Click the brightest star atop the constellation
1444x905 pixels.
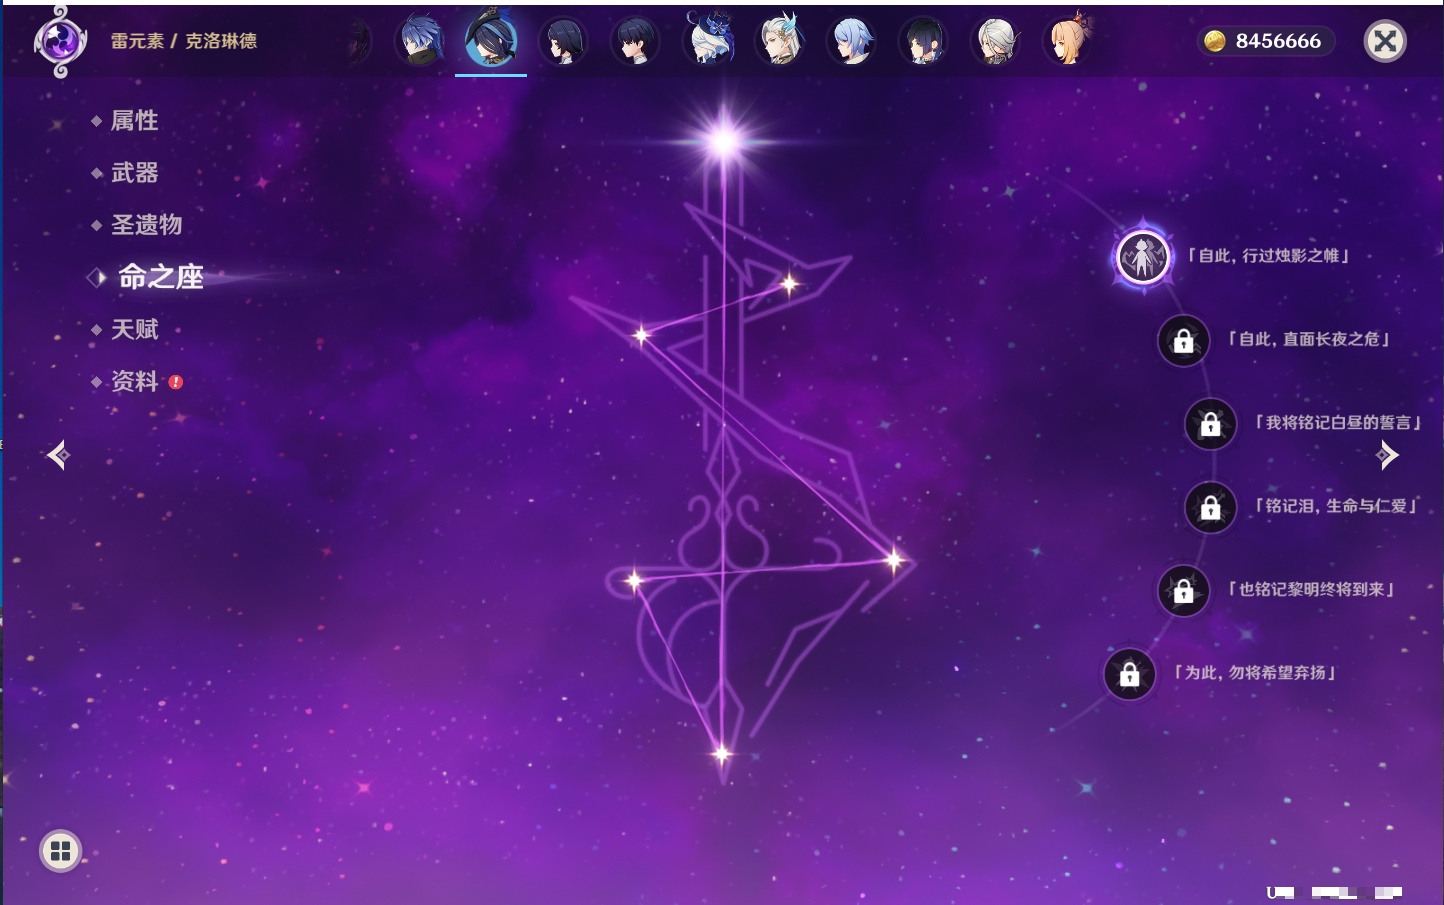[724, 142]
